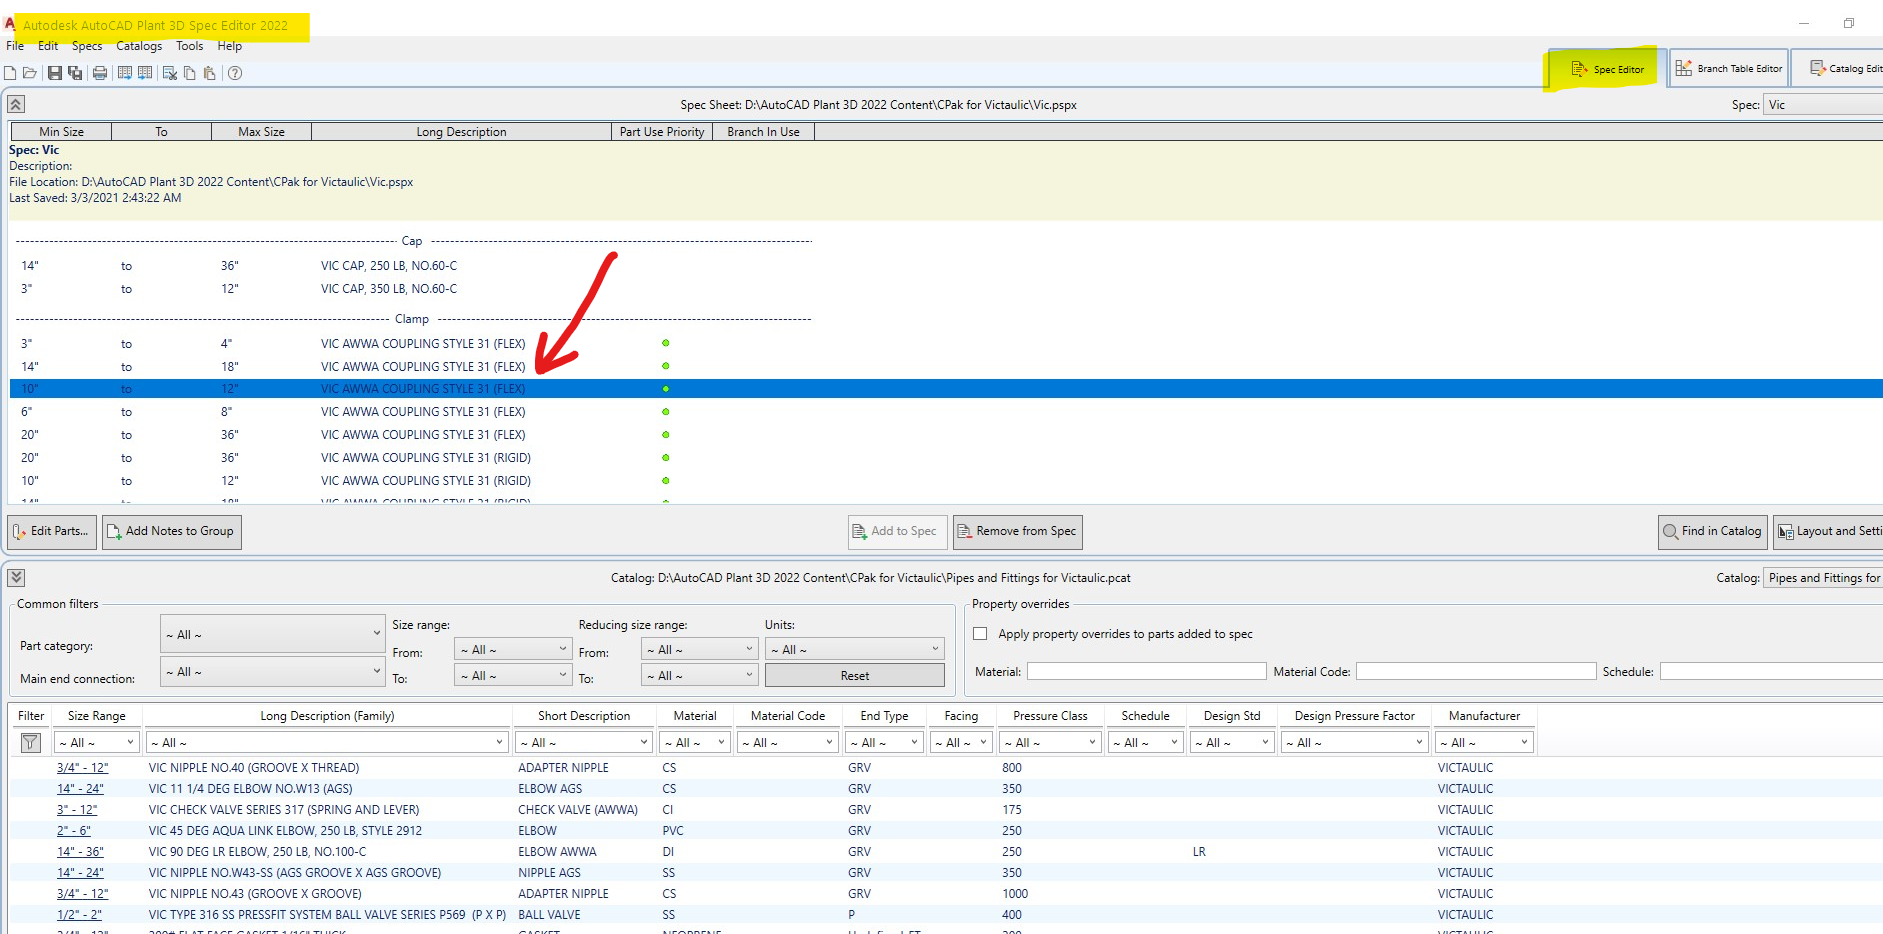
Task: Paste from the clipboard
Action: point(209,72)
